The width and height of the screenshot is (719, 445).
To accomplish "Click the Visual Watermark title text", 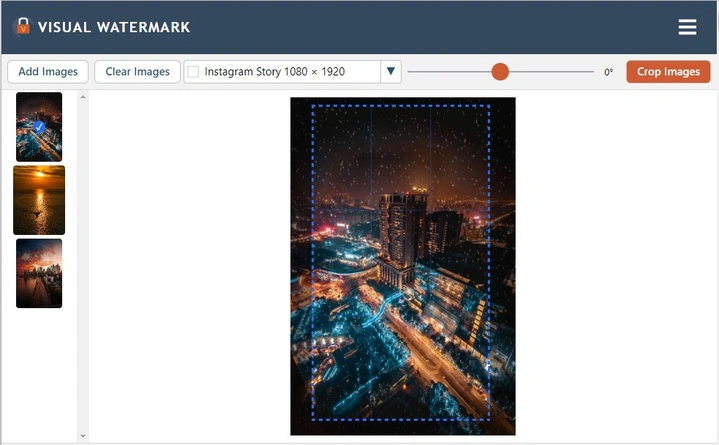I will pos(114,27).
